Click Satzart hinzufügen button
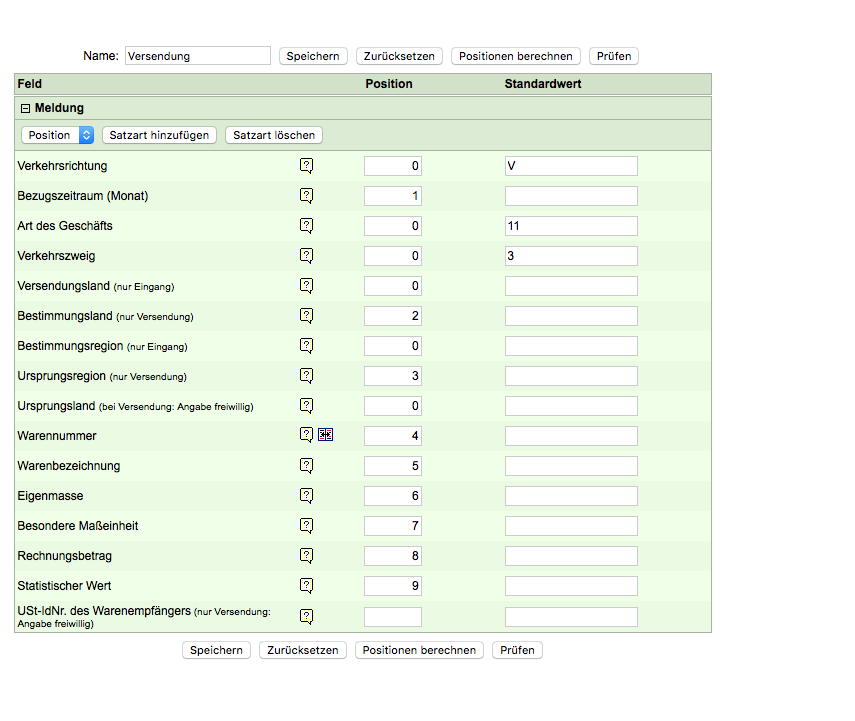This screenshot has width=855, height=721. pos(159,135)
